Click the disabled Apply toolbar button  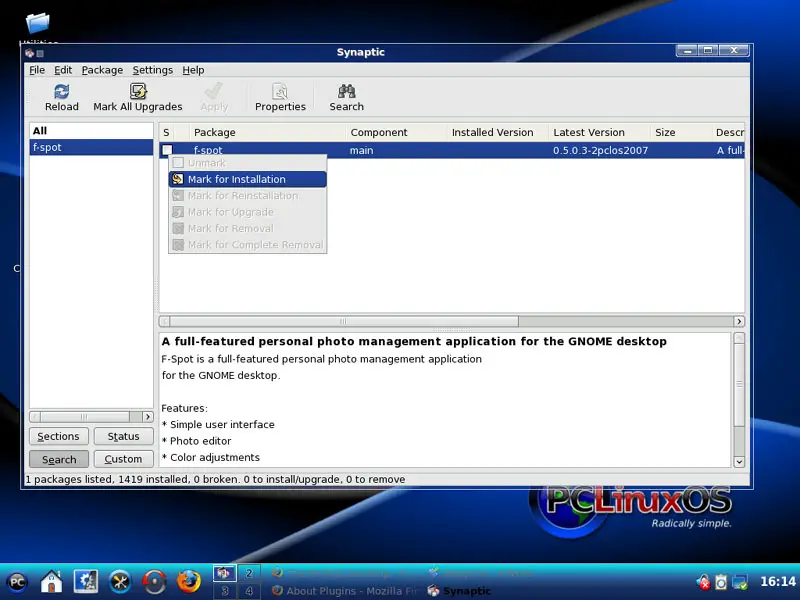pyautogui.click(x=214, y=97)
